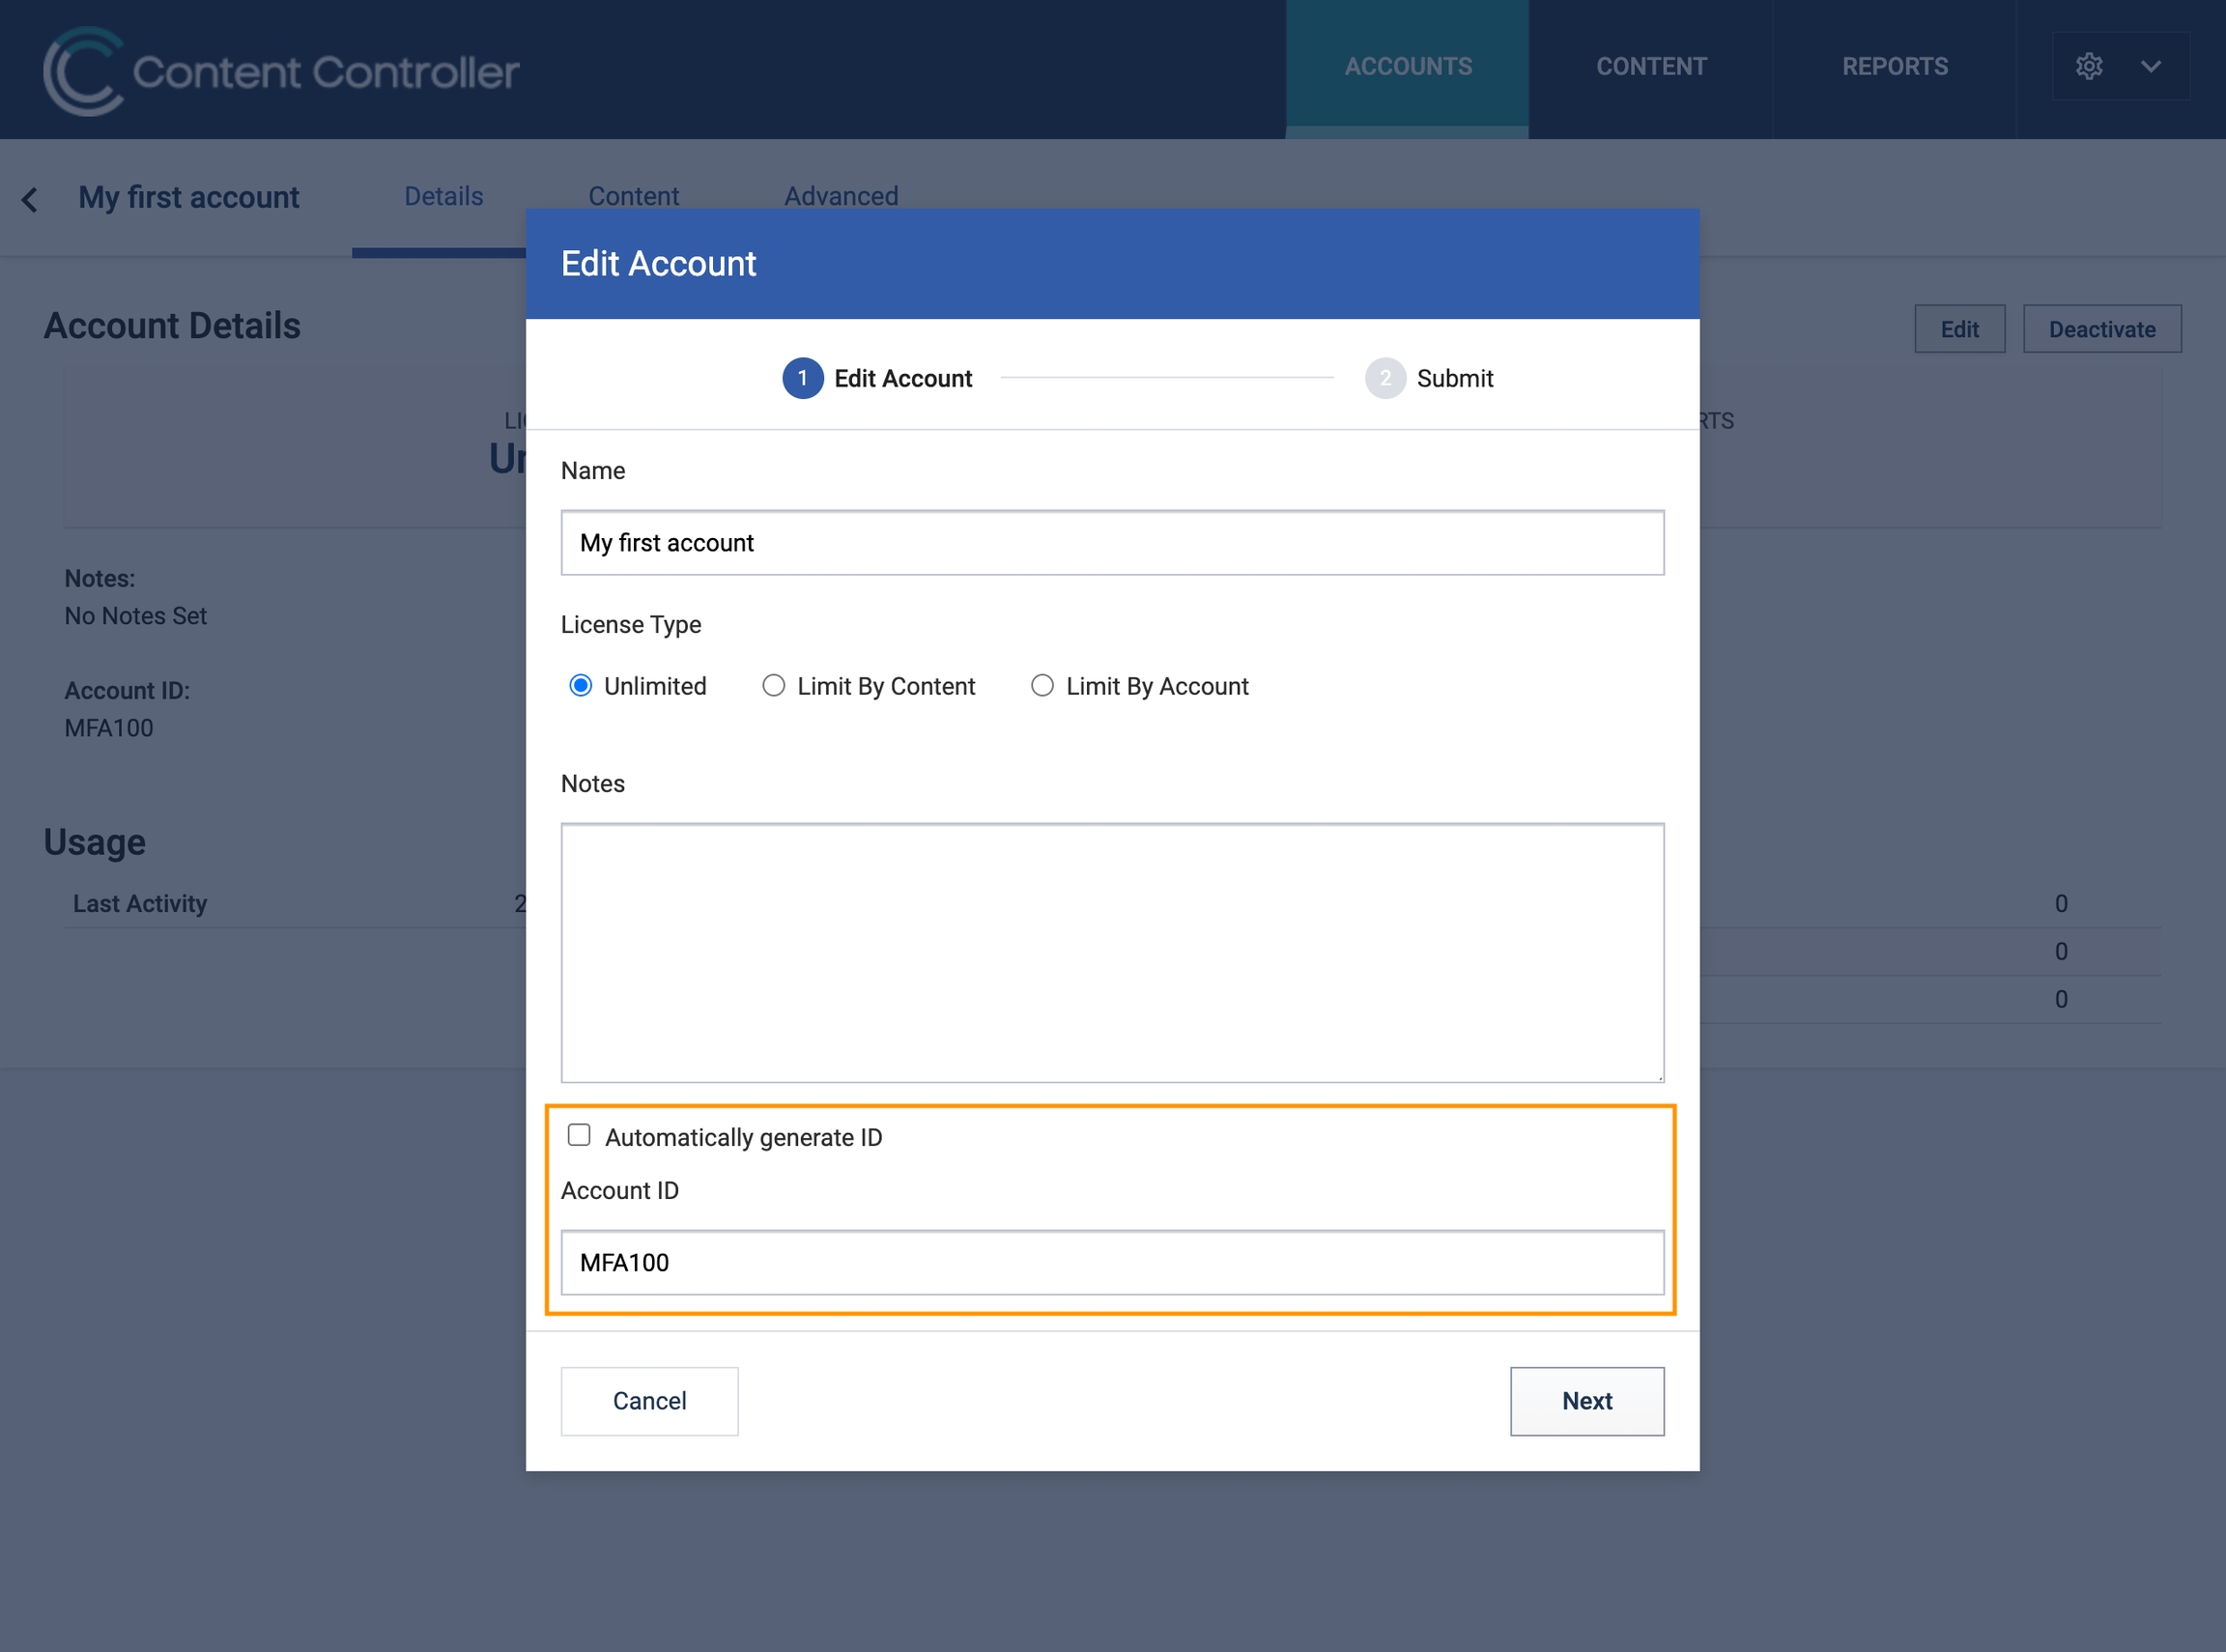Click the 'Usage' section heading
The height and width of the screenshot is (1652, 2226).
94,842
